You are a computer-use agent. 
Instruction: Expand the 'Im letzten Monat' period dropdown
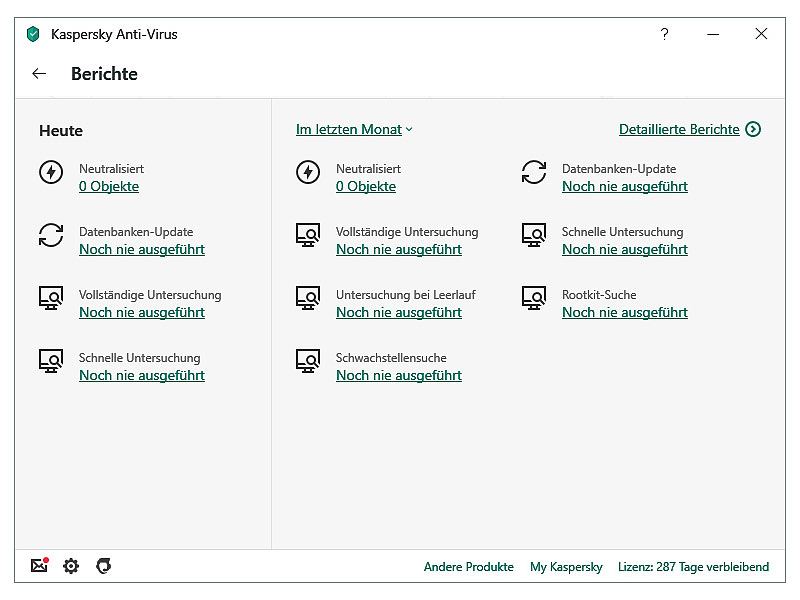pos(354,130)
